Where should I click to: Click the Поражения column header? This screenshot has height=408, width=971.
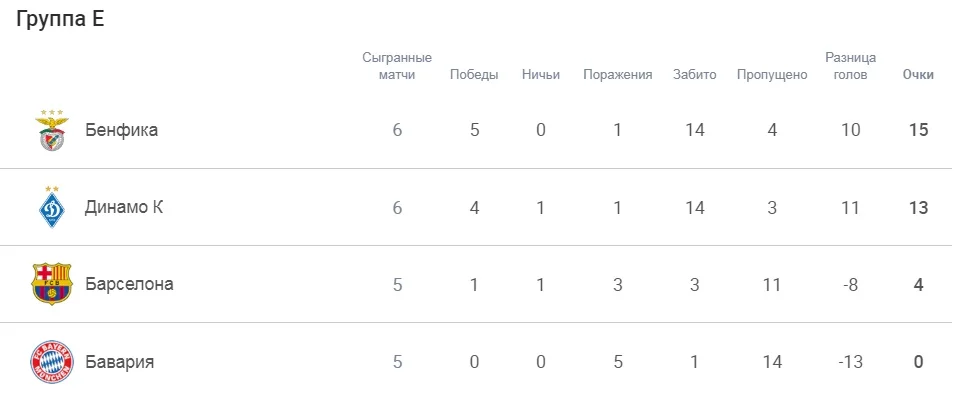tap(618, 75)
